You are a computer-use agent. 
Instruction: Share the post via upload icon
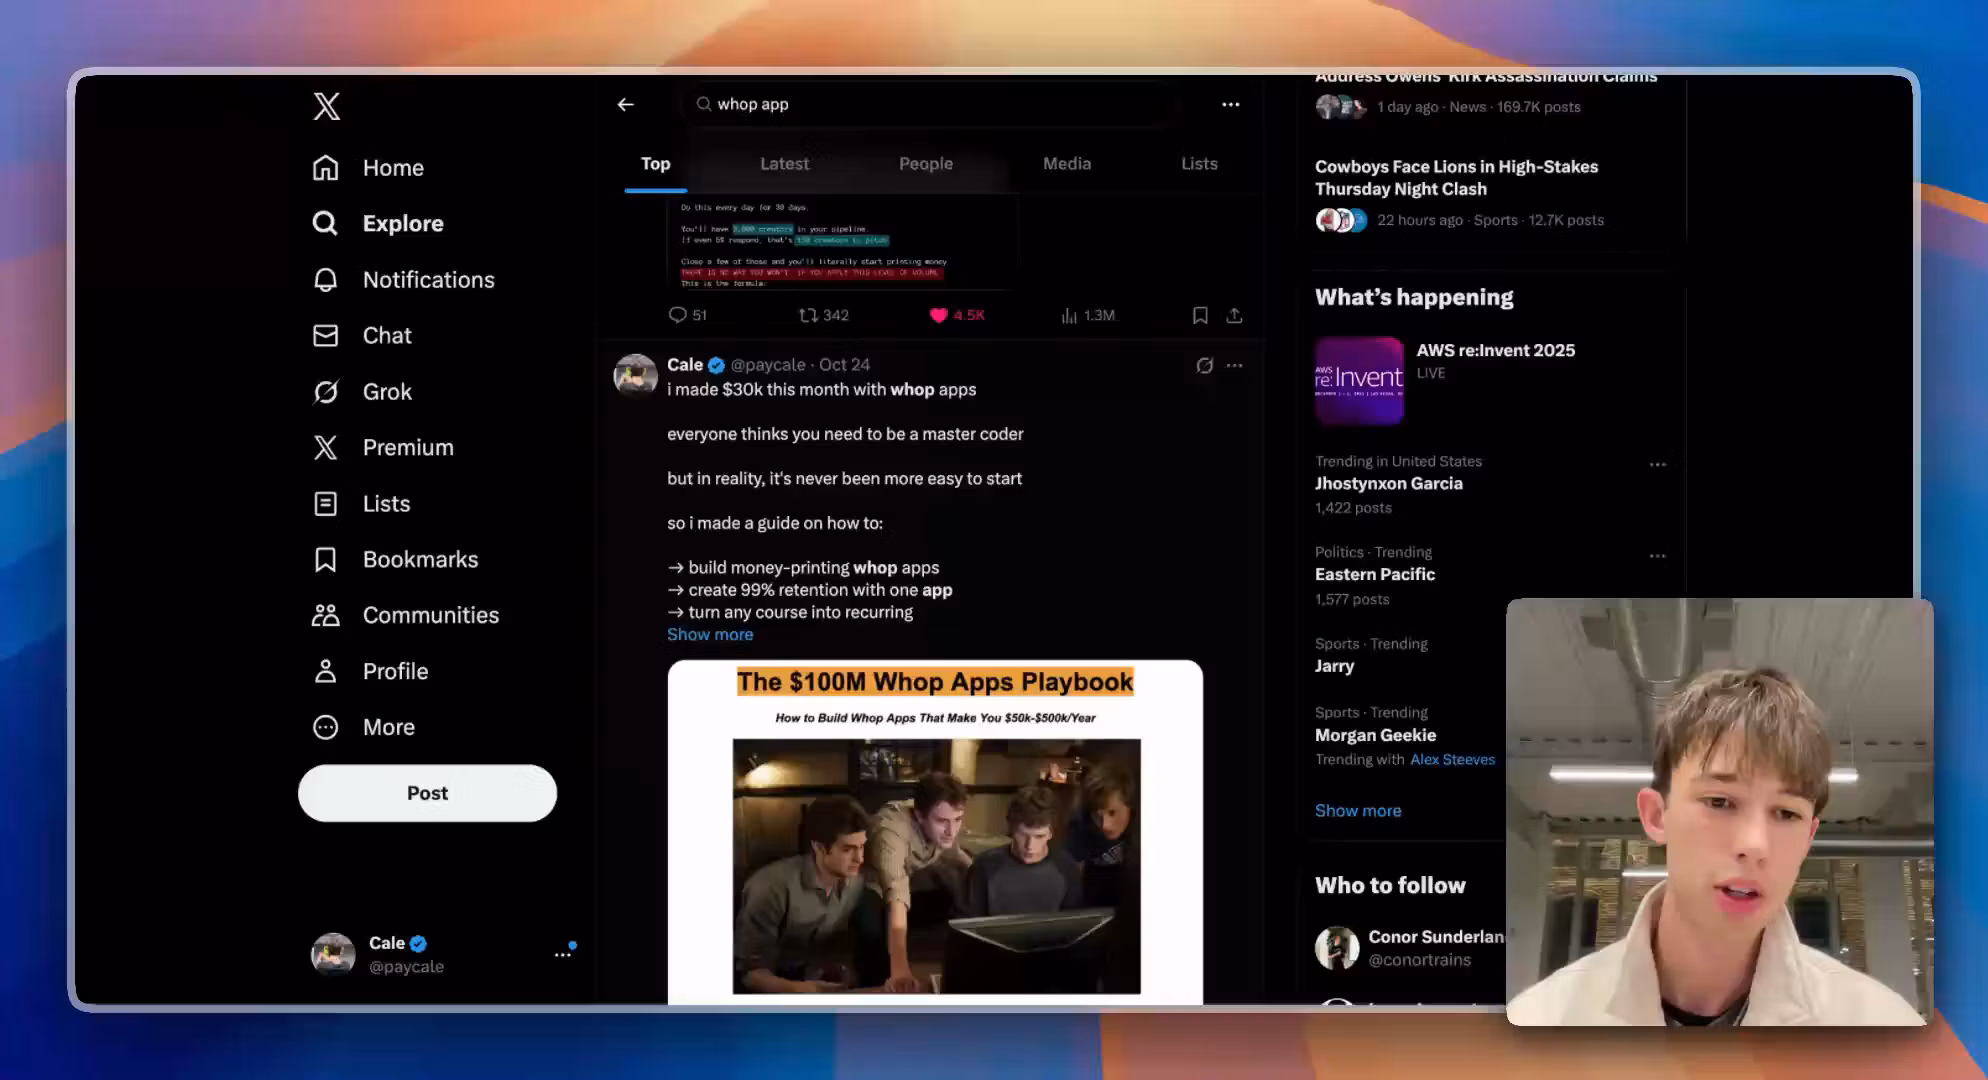point(1234,315)
